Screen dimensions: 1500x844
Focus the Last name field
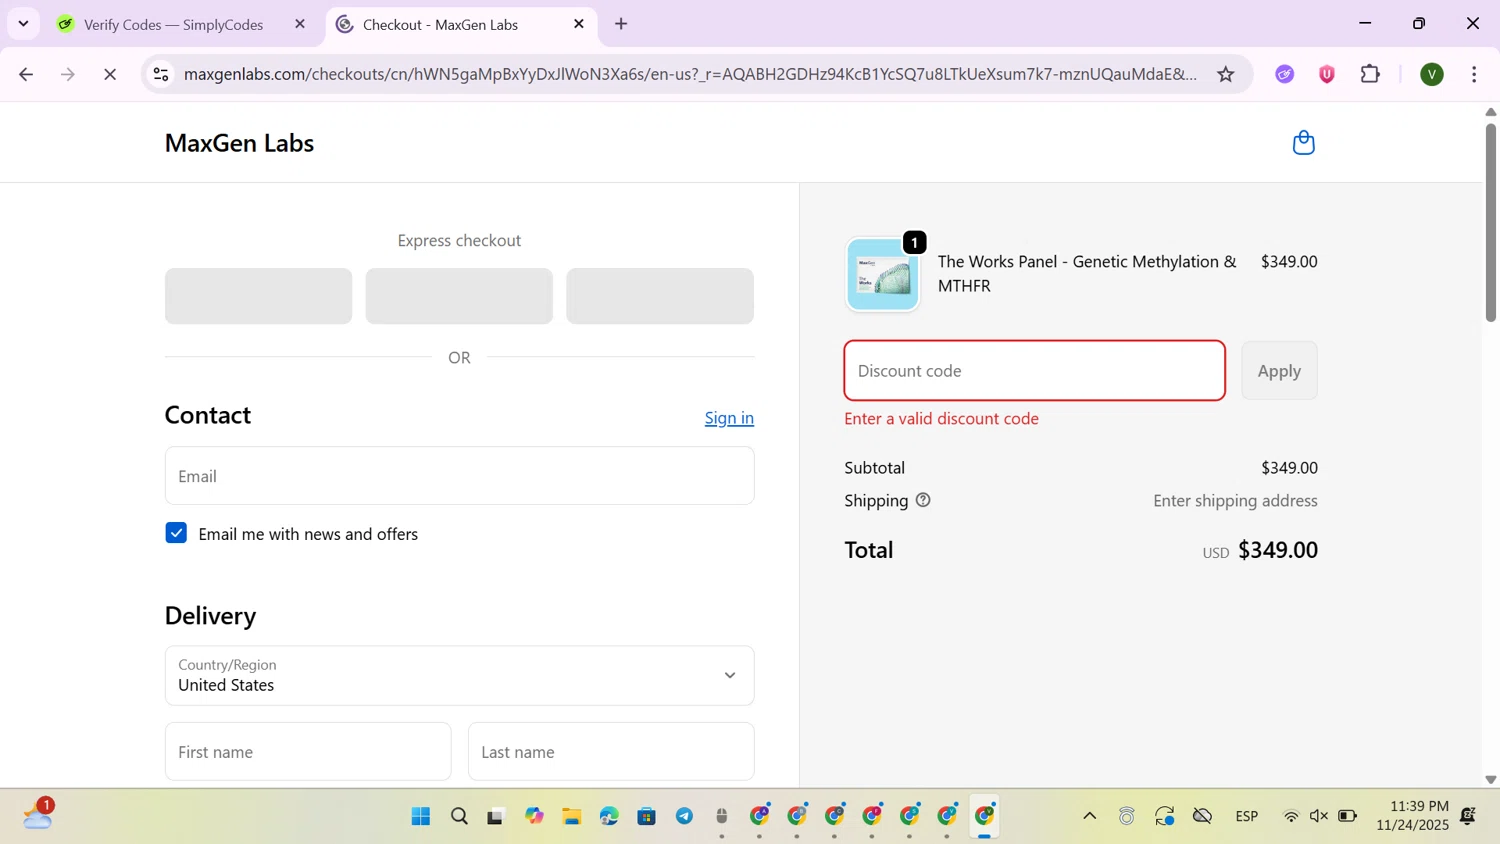click(611, 751)
